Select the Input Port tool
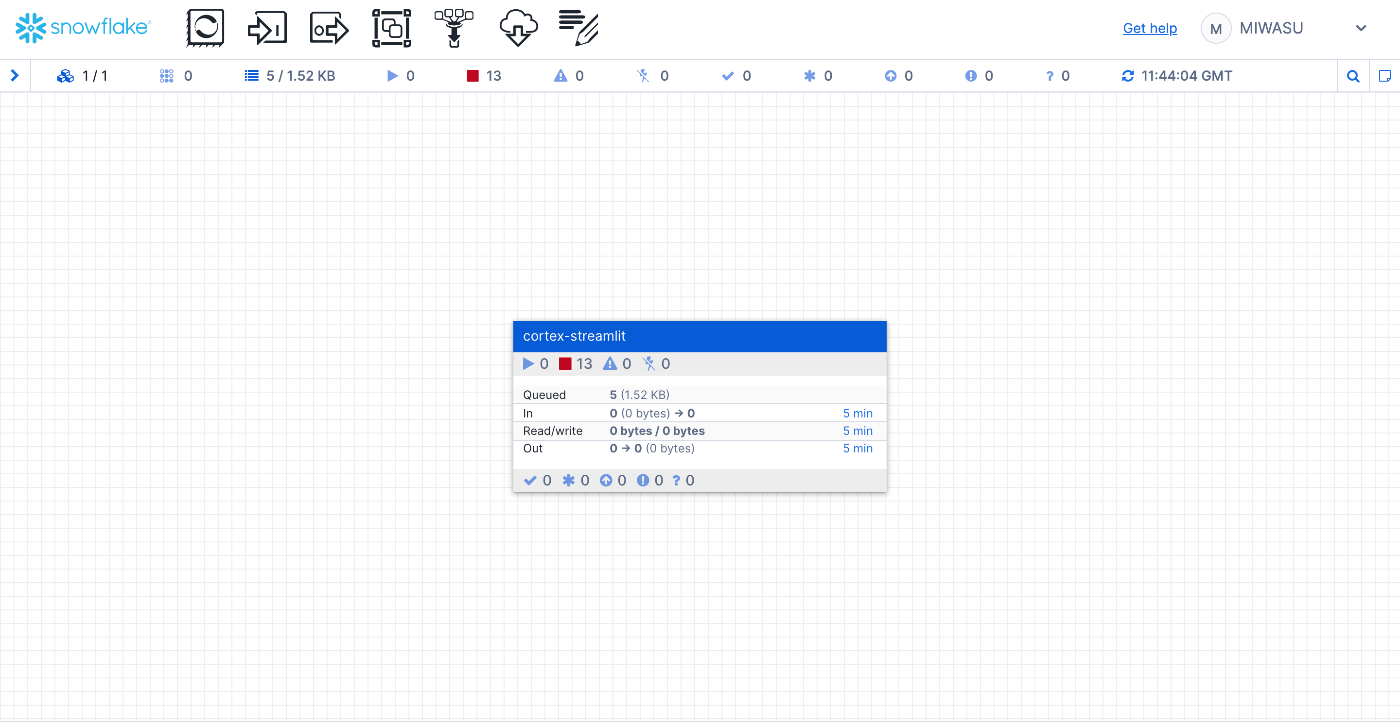Screen dimensions: 1400x727 [x=267, y=28]
